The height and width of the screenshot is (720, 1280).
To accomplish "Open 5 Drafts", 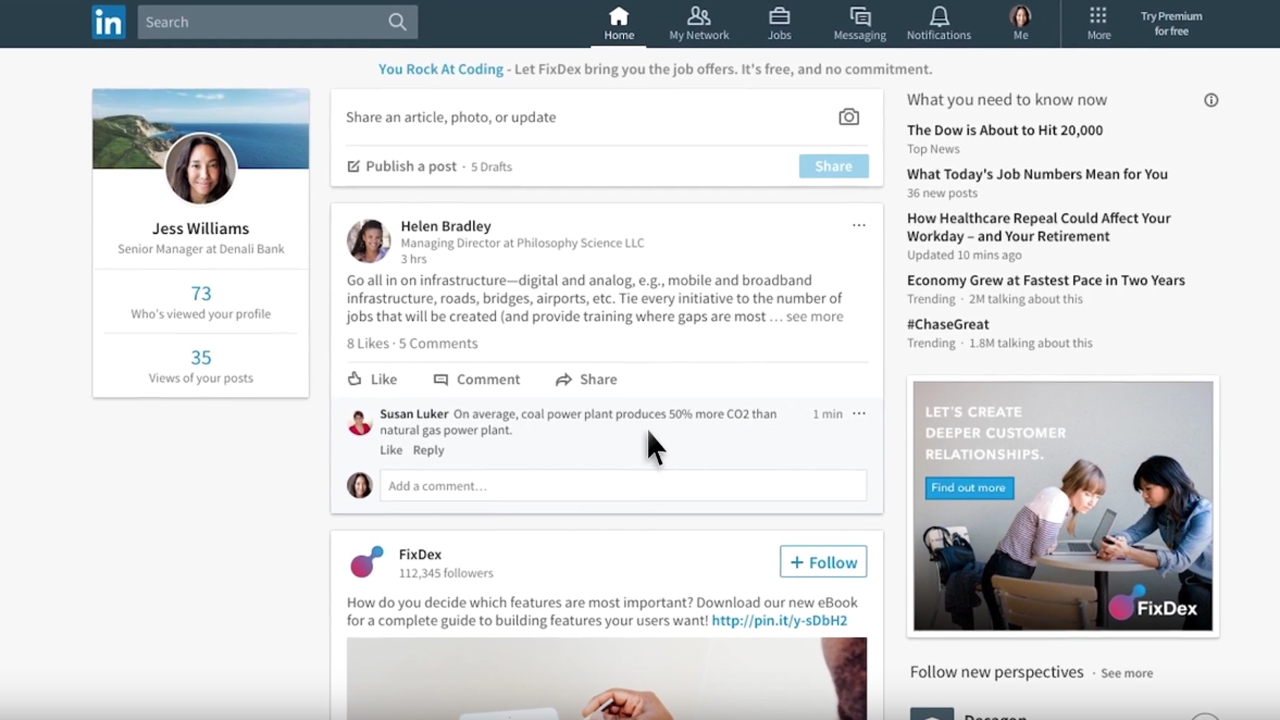I will pos(491,167).
